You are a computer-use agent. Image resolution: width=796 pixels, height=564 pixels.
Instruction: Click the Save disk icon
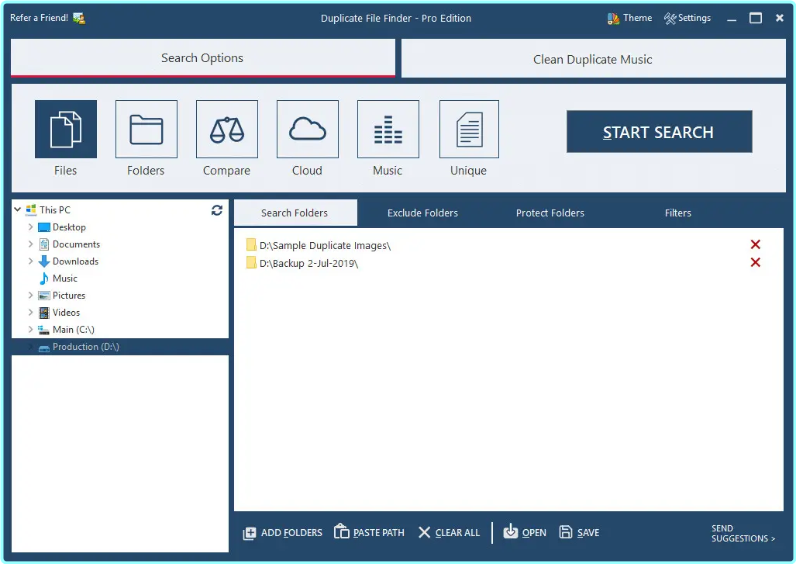tap(566, 532)
